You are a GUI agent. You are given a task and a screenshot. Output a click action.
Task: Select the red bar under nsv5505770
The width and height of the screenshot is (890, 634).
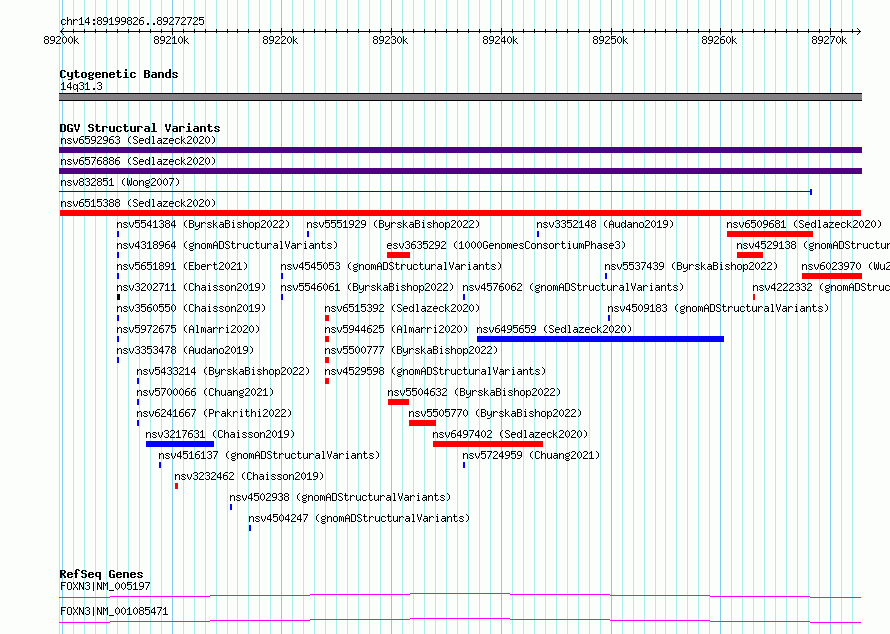coord(422,423)
